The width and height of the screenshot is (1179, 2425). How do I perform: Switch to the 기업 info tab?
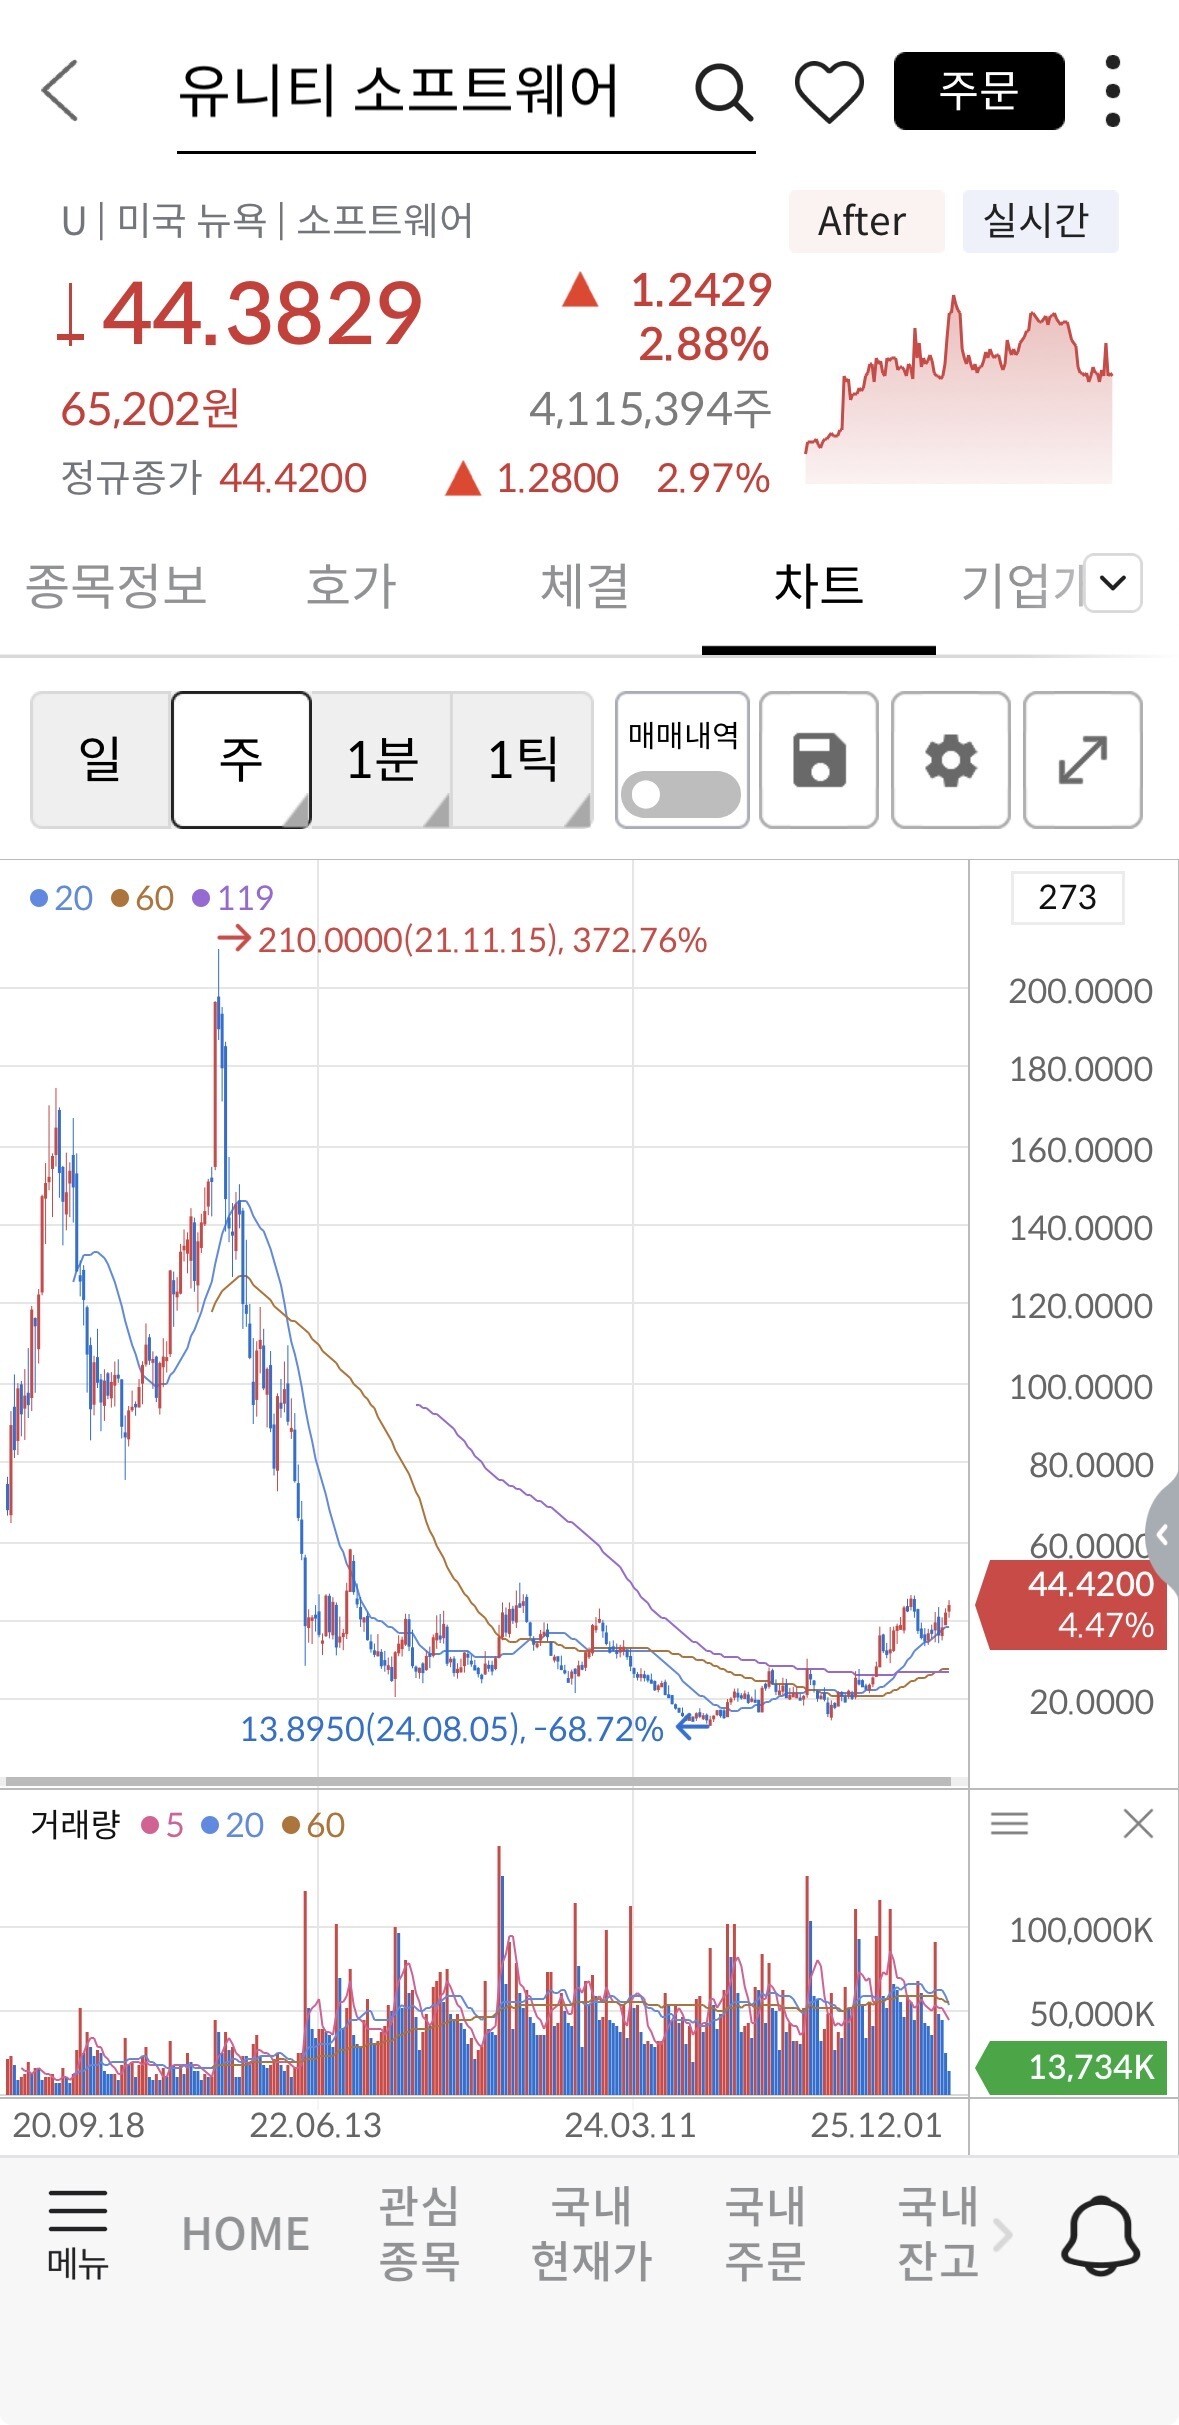1020,585
